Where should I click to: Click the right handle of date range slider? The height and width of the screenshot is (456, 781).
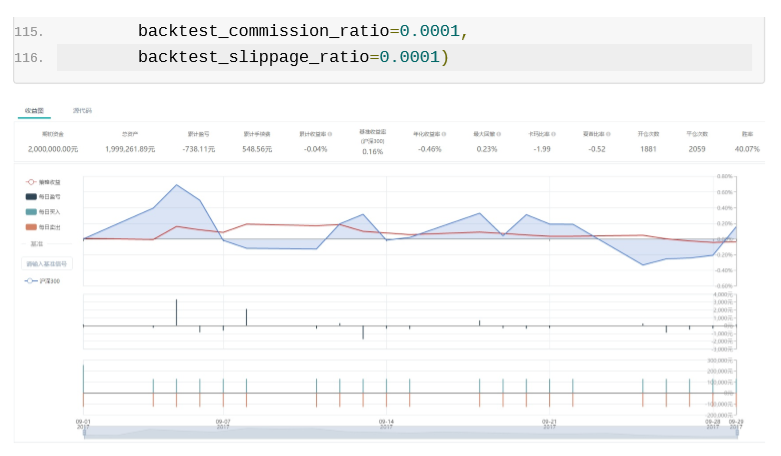[x=737, y=432]
